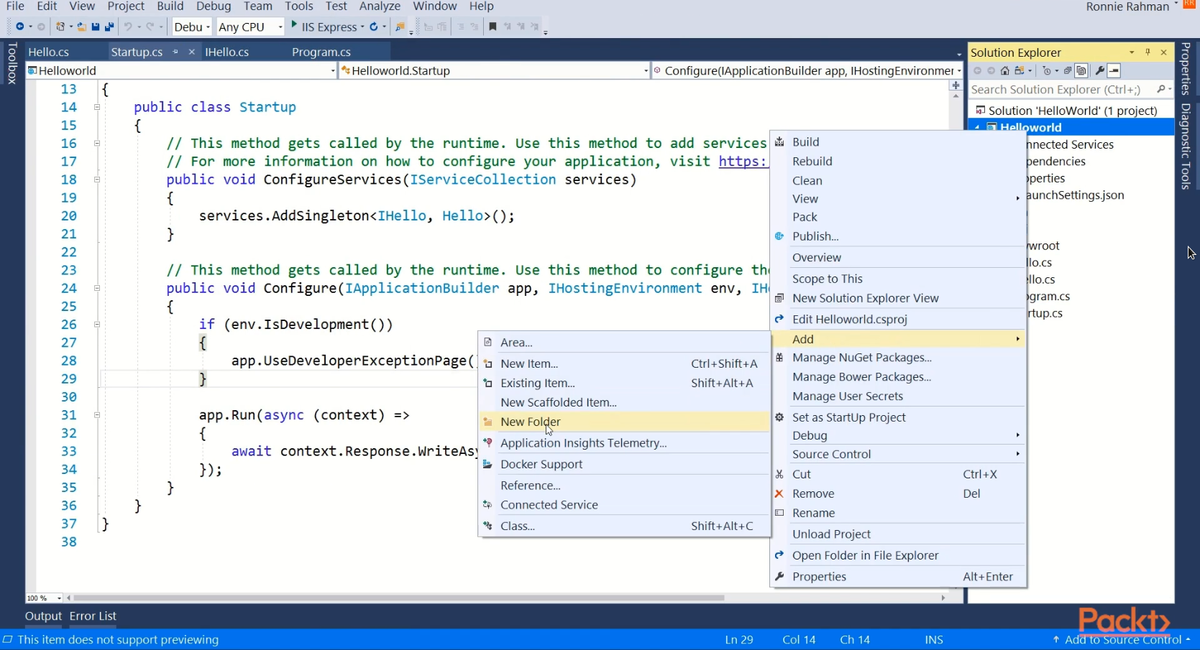Click the Find in Files toolbar icon
The image size is (1200, 650).
[x=399, y=27]
